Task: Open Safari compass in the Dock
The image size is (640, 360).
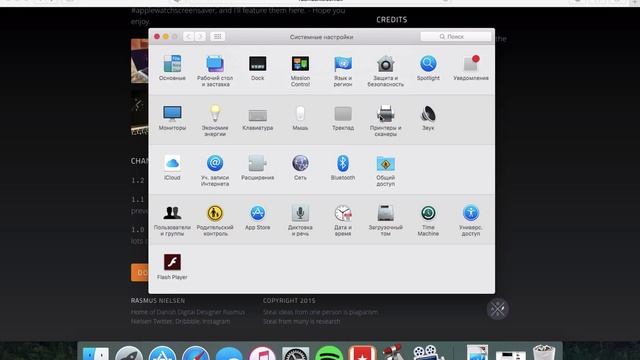Action: point(196,354)
